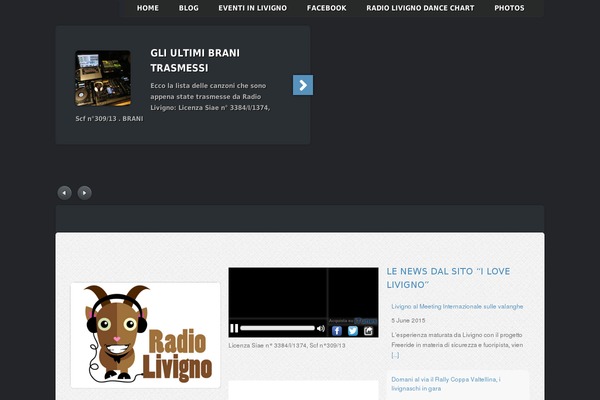Click the Radio Livigno goat logo
600x400 pixels.
point(145,335)
